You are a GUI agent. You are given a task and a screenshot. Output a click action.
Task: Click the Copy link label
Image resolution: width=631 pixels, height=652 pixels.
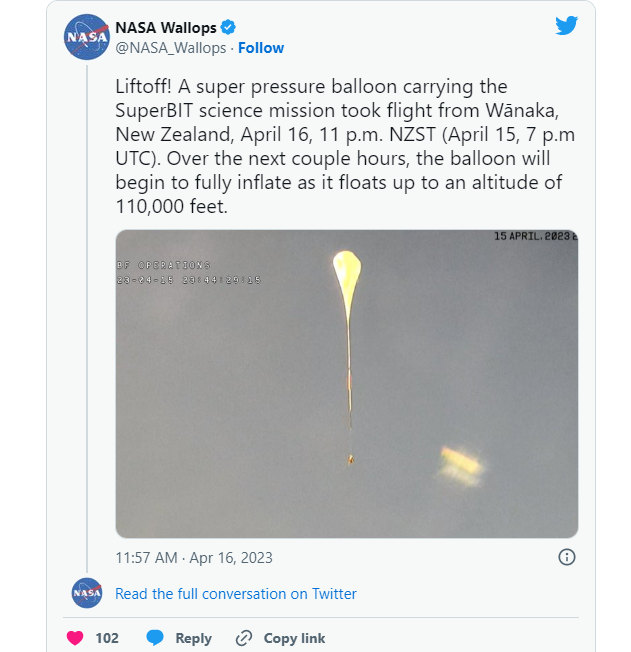(x=294, y=638)
